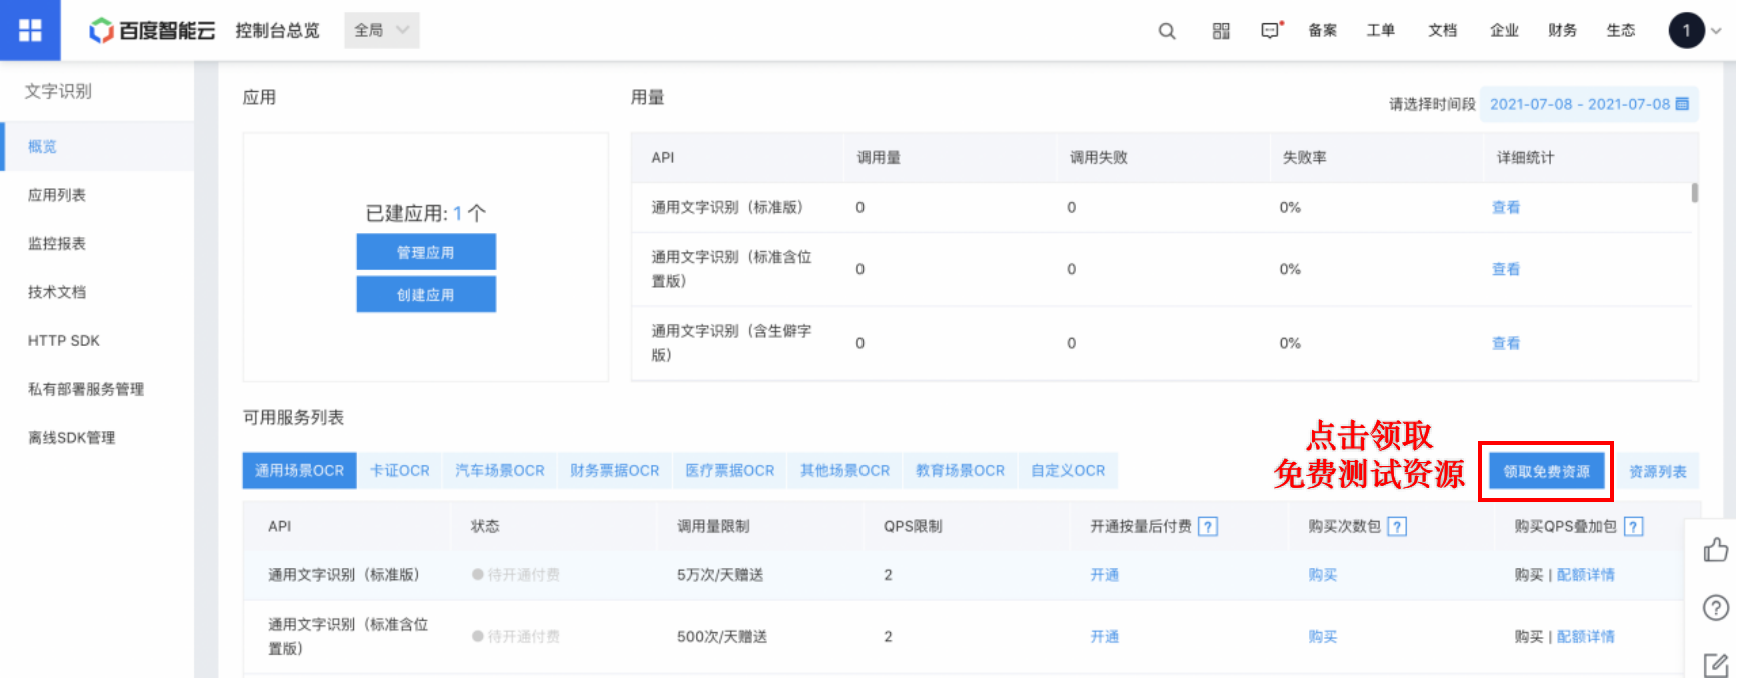Image resolution: width=1738 pixels, height=678 pixels.
Task: Switch to the 医疗票据OCR tab
Action: [730, 470]
